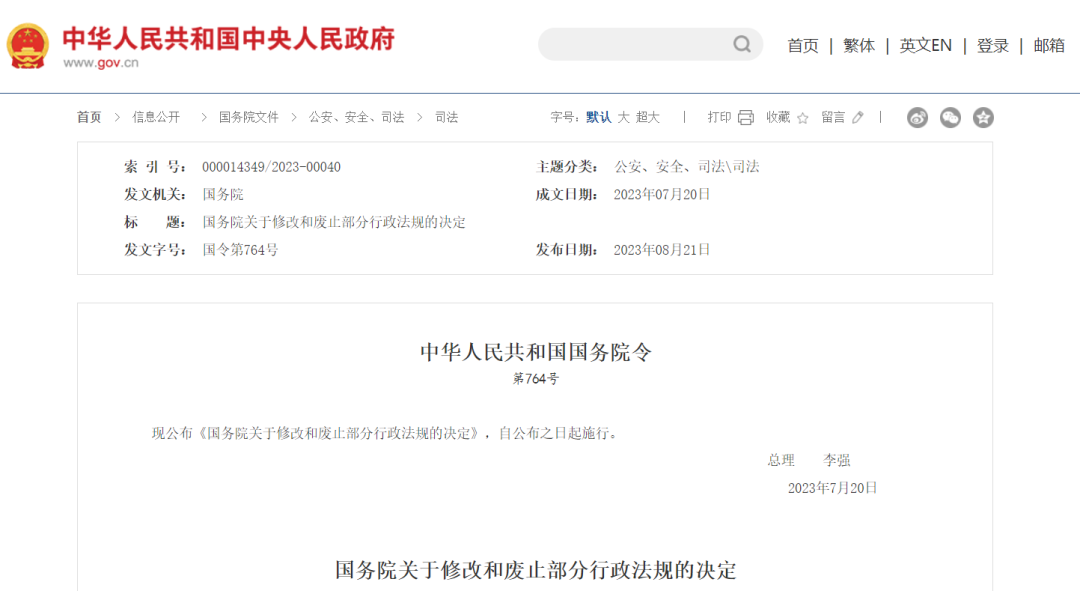The image size is (1080, 591).
Task: Go to 国务院文件 in breadcrumb
Action: point(249,117)
